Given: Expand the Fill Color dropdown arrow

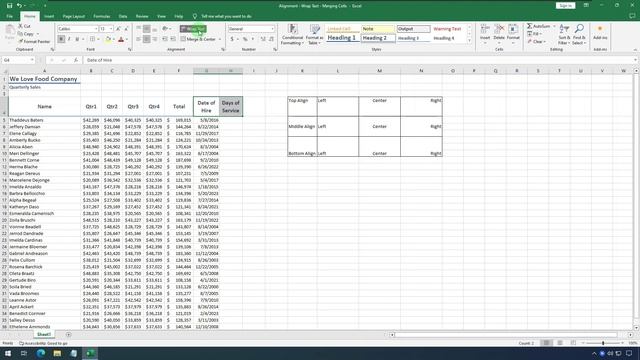Looking at the screenshot, I should click(113, 39).
